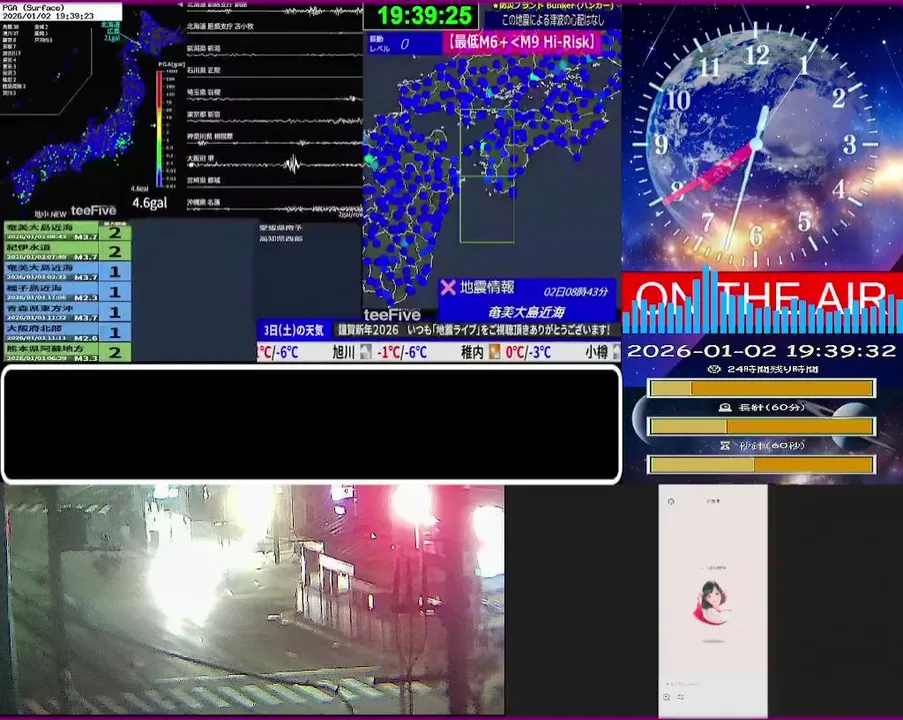The width and height of the screenshot is (903, 720).
Task: Select the 奄美大島近海 M3.7 intensity 1 row
Action: click(x=67, y=272)
